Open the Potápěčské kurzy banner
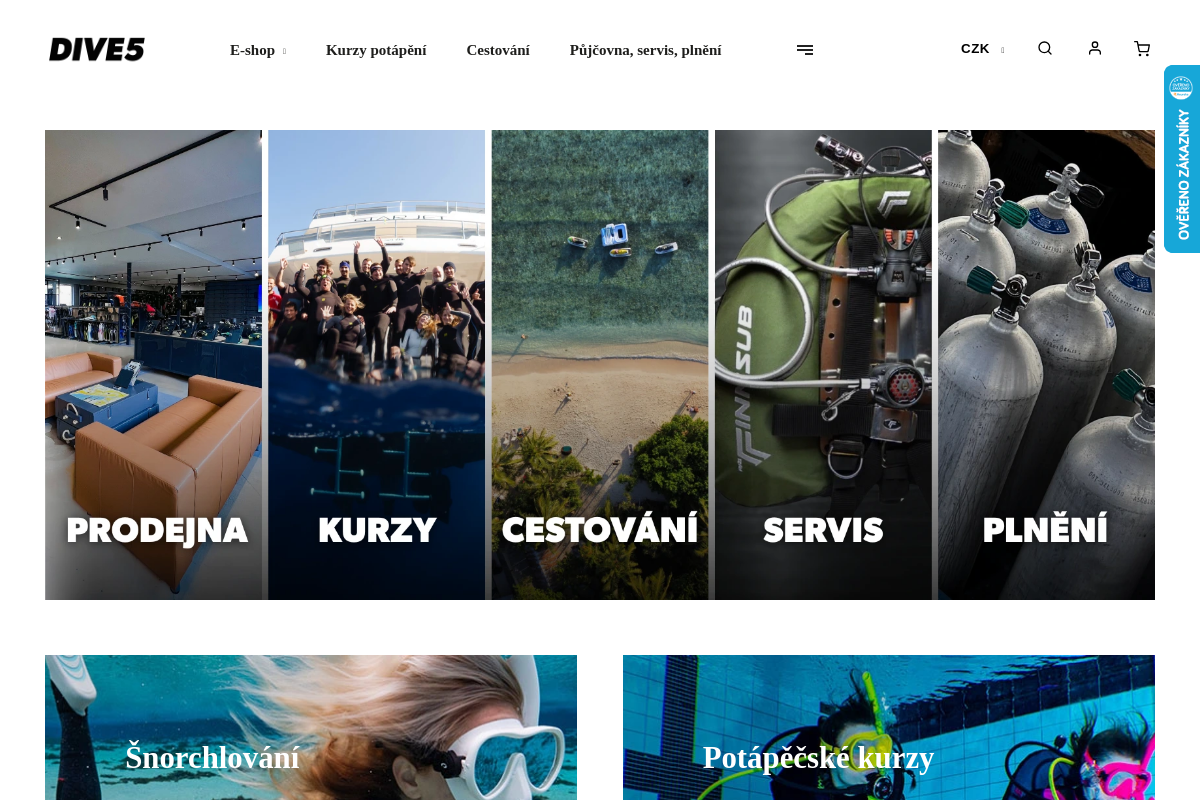Viewport: 1200px width, 800px height. (889, 727)
